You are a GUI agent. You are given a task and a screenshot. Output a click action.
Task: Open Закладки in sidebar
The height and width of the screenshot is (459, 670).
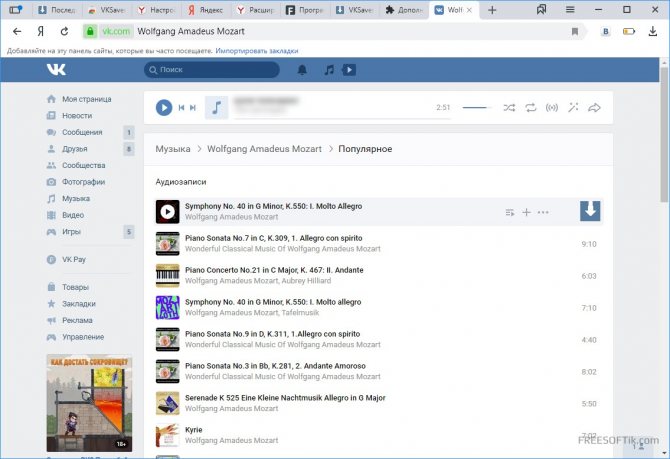[79, 304]
